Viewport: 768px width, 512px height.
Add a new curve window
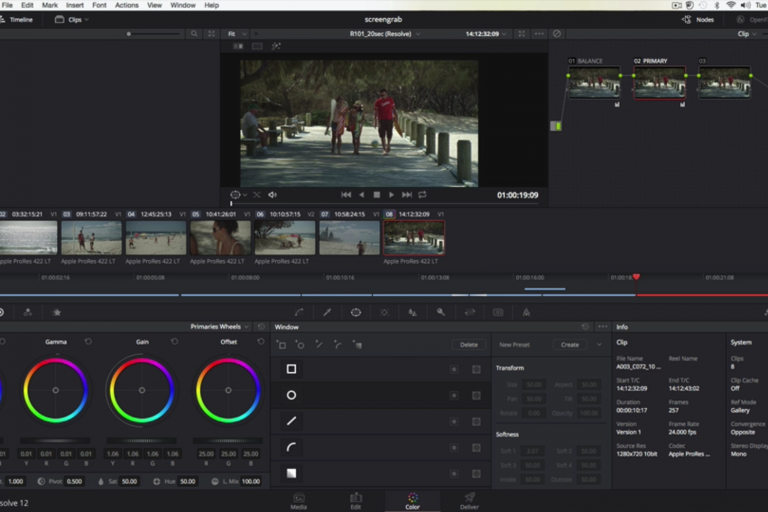click(338, 345)
